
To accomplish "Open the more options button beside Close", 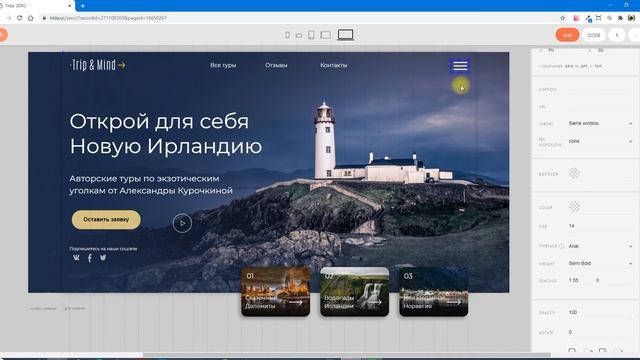I will [617, 35].
